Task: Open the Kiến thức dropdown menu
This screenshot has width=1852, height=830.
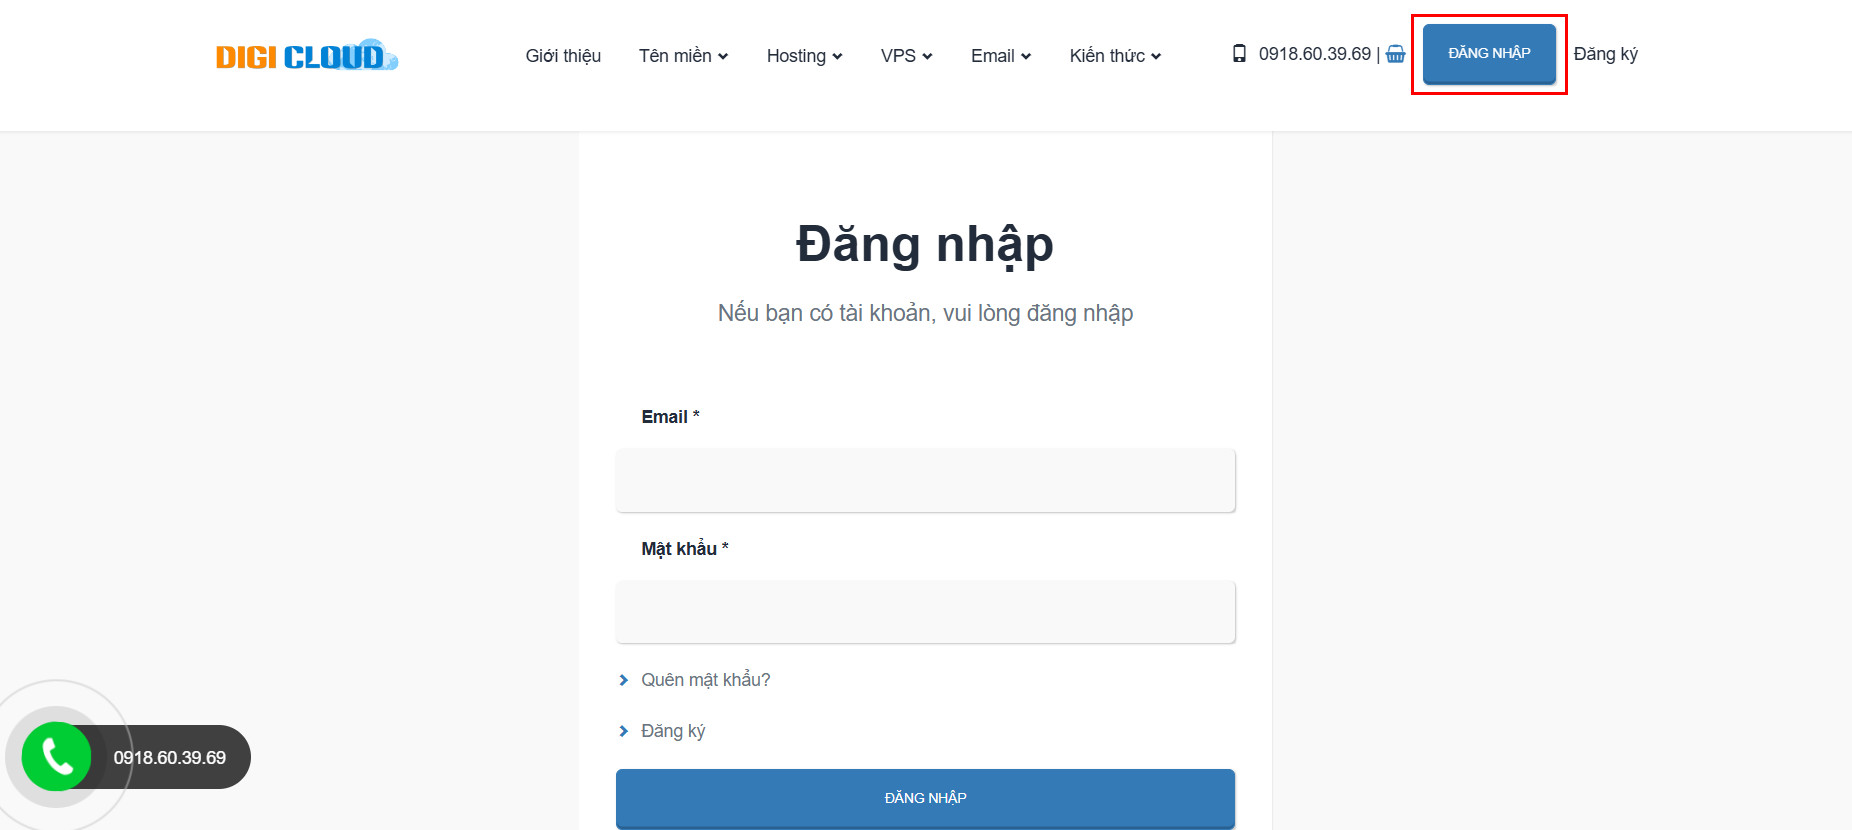Action: pyautogui.click(x=1115, y=56)
